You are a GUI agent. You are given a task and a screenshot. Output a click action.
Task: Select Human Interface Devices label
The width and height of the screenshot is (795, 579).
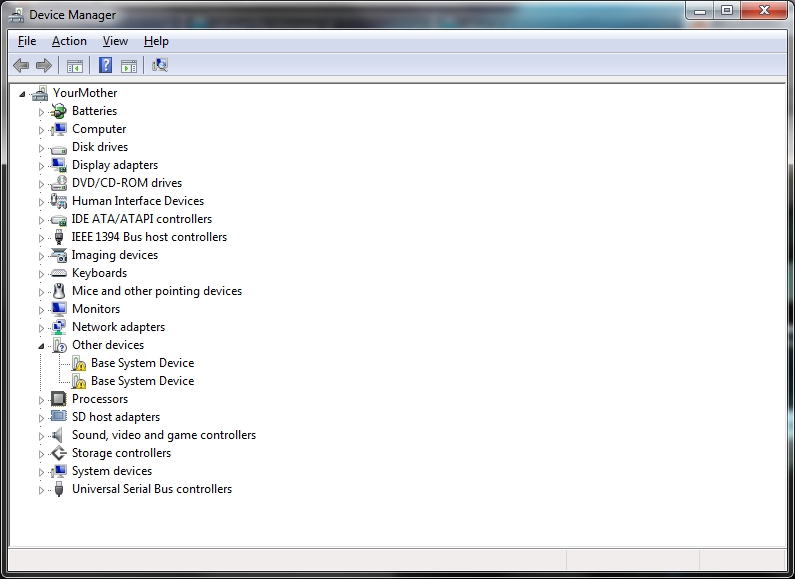coord(138,201)
